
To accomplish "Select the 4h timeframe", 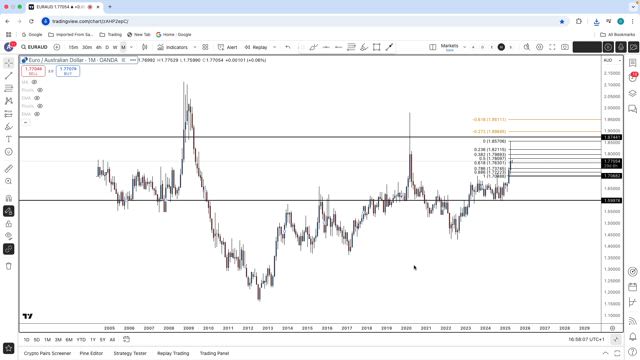I will (x=98, y=47).
